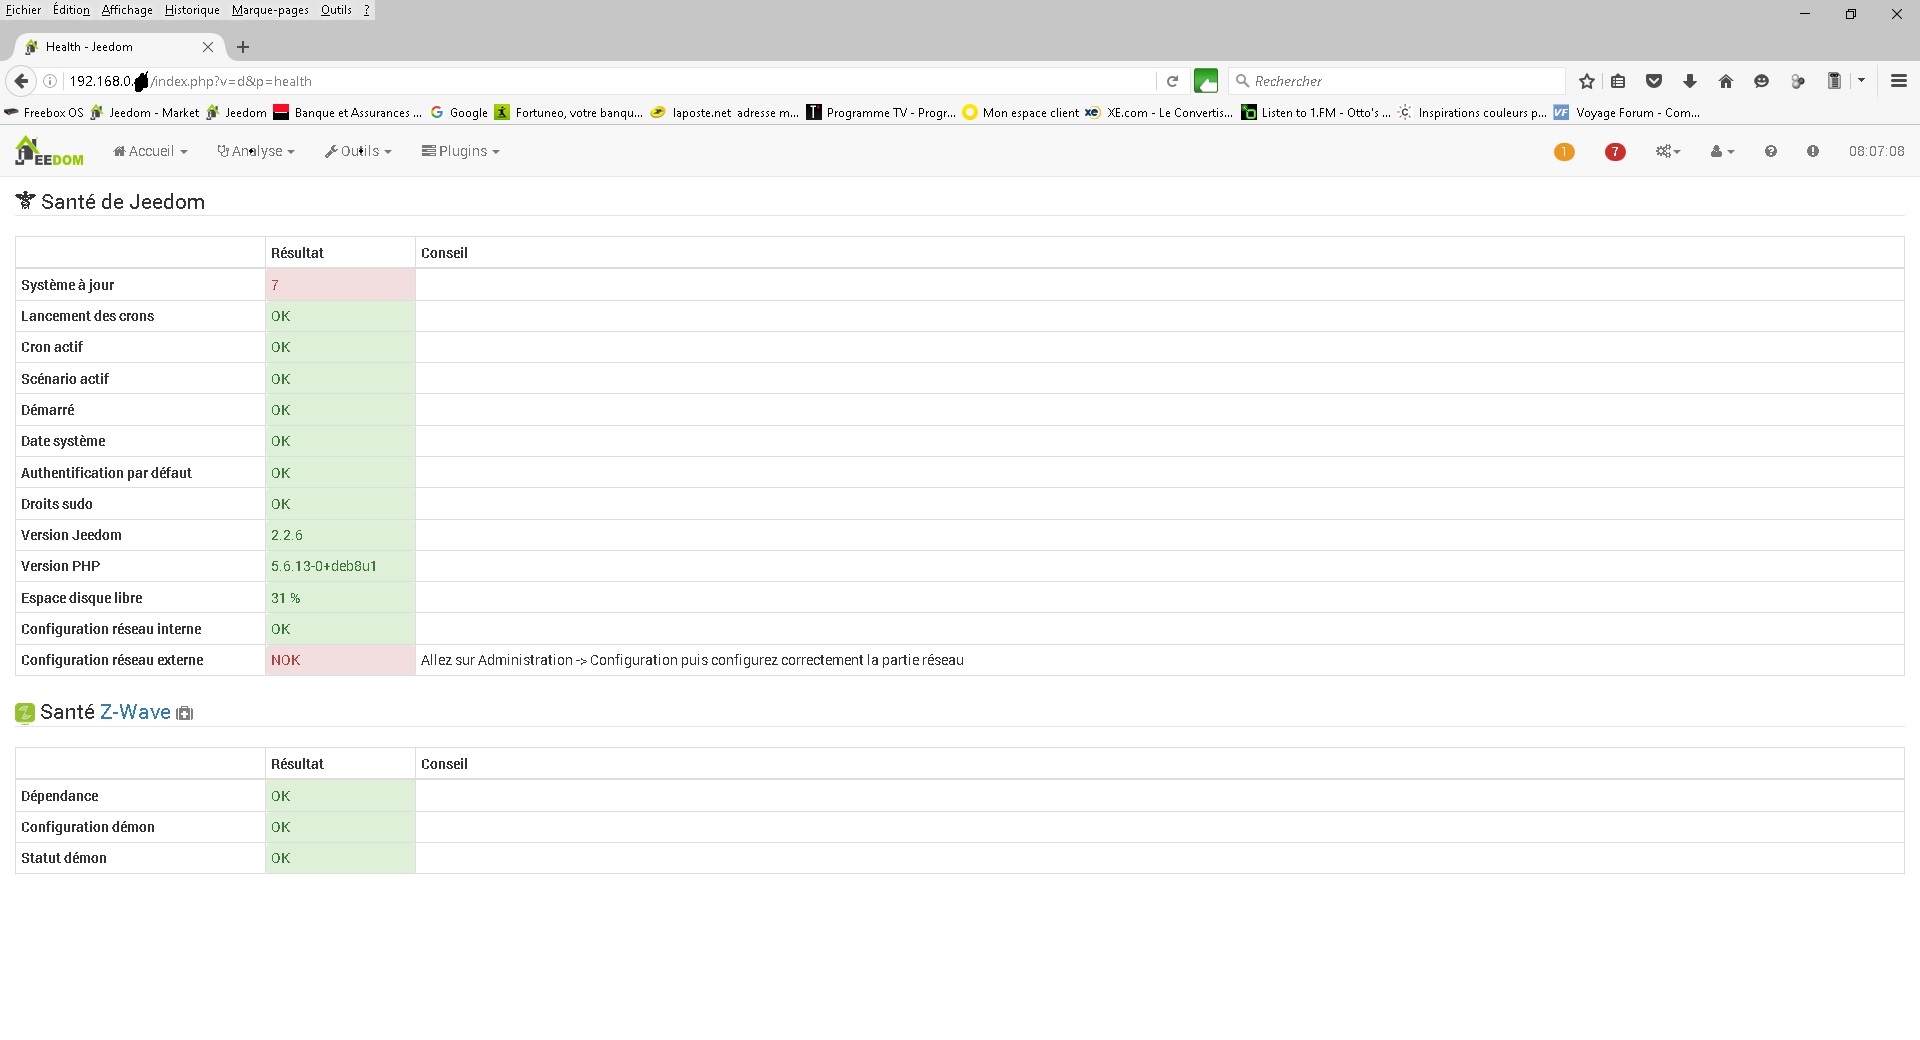Image resolution: width=1920 pixels, height=1040 pixels.
Task: Open the Google bookmark
Action: coord(459,113)
